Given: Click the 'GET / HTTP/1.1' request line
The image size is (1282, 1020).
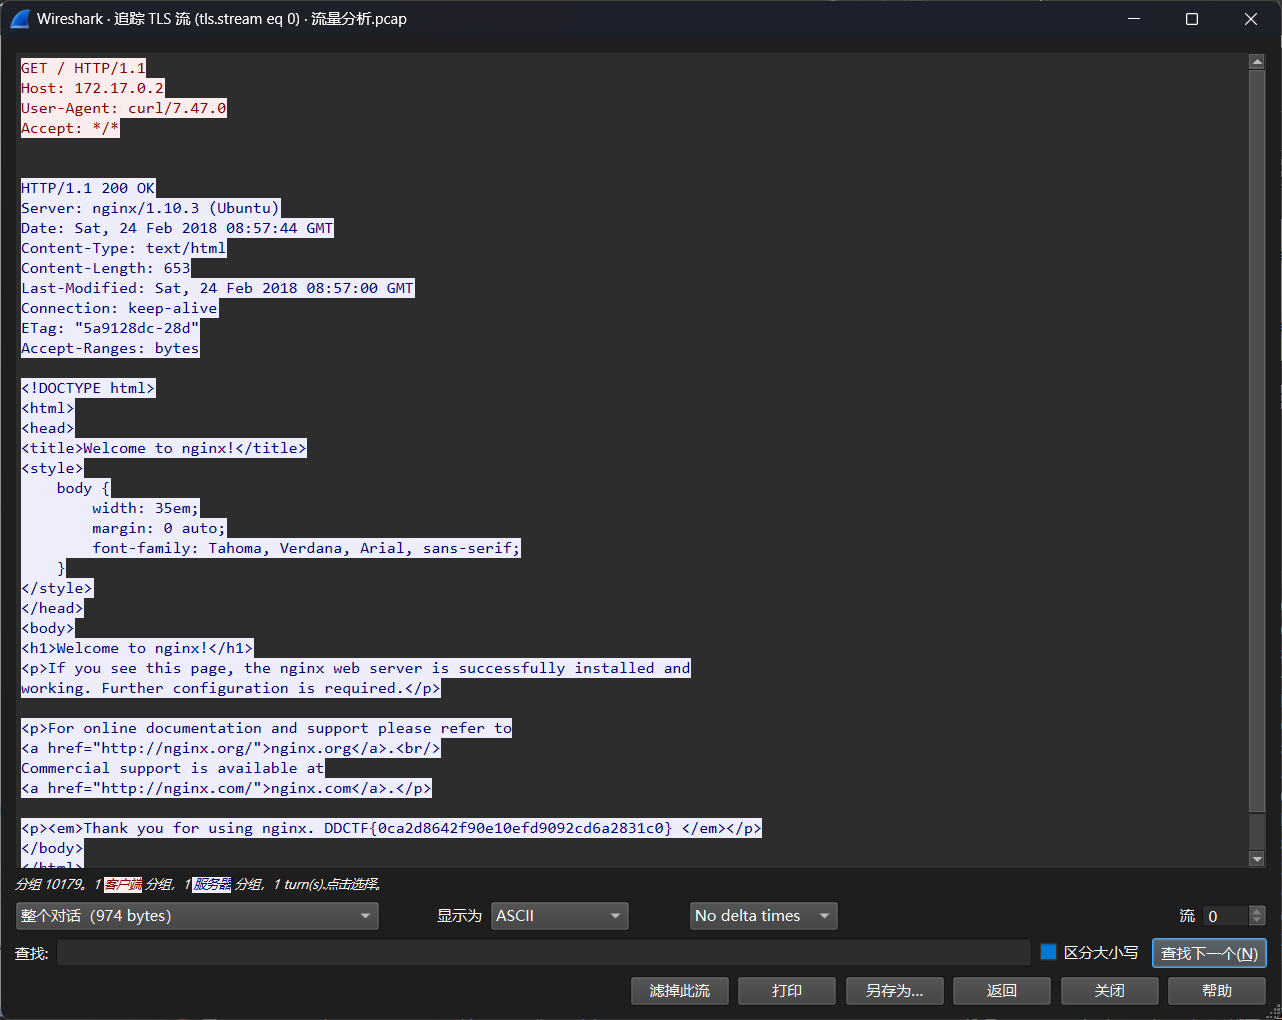Looking at the screenshot, I should click(x=83, y=68).
